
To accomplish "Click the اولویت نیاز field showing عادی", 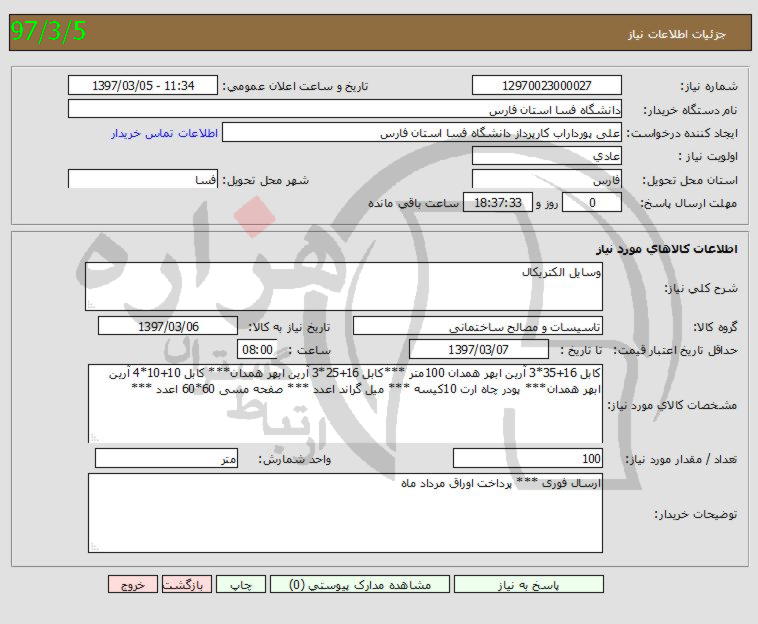I will tap(546, 157).
